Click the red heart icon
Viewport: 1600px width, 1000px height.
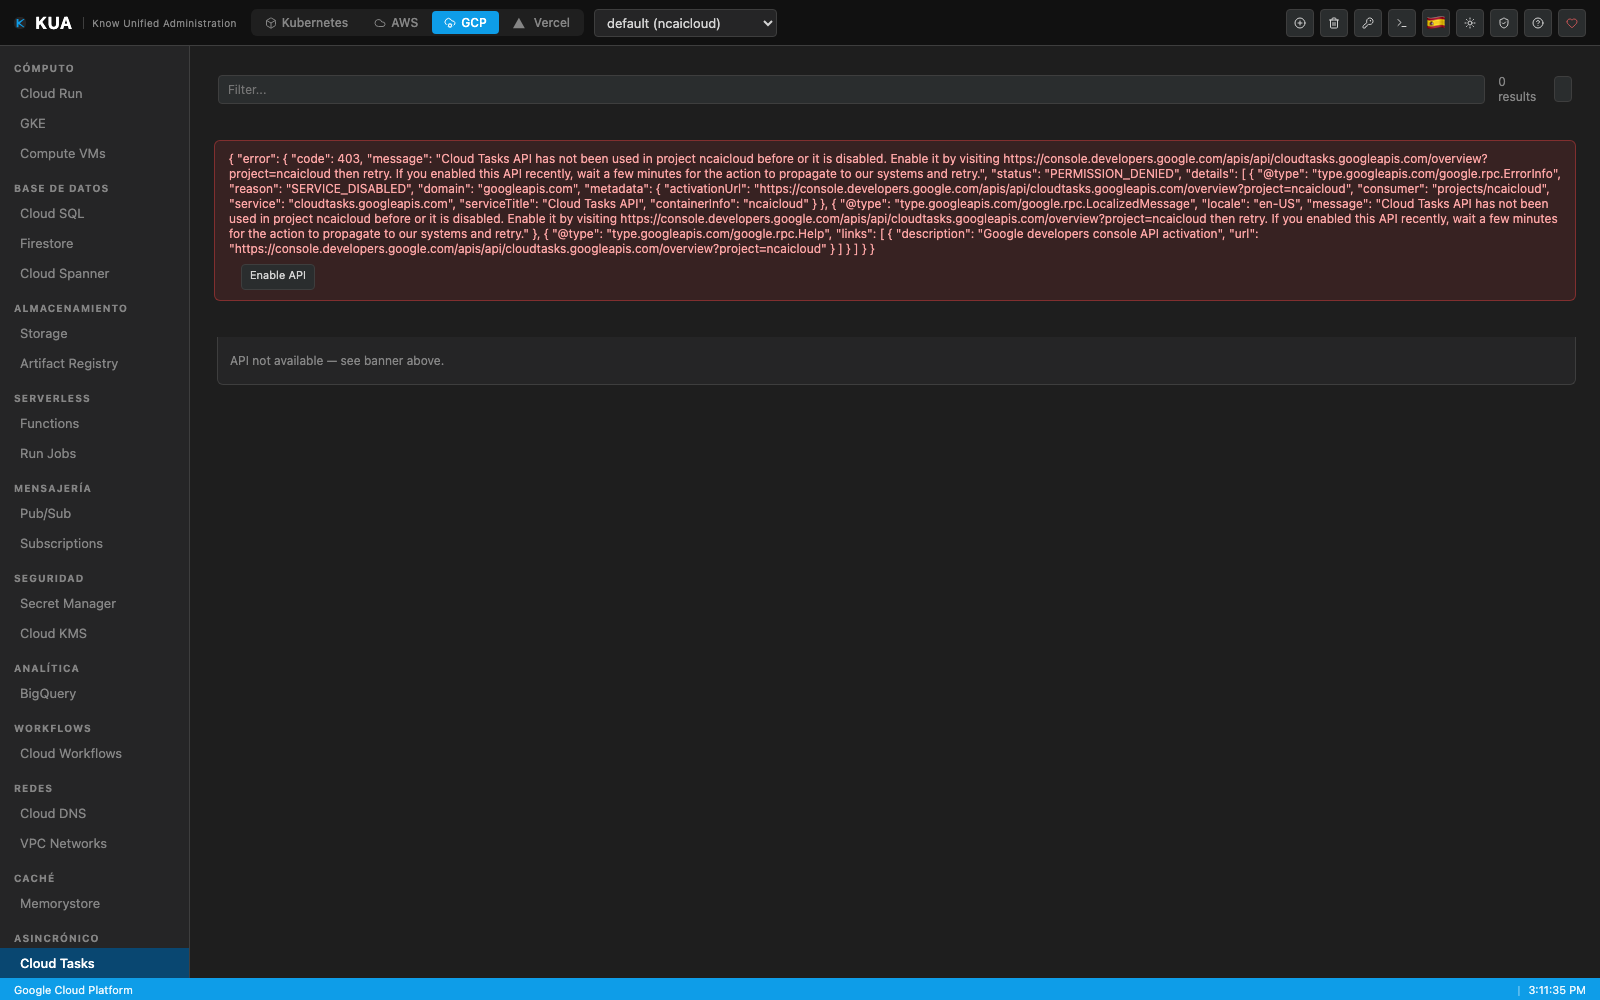click(1572, 23)
